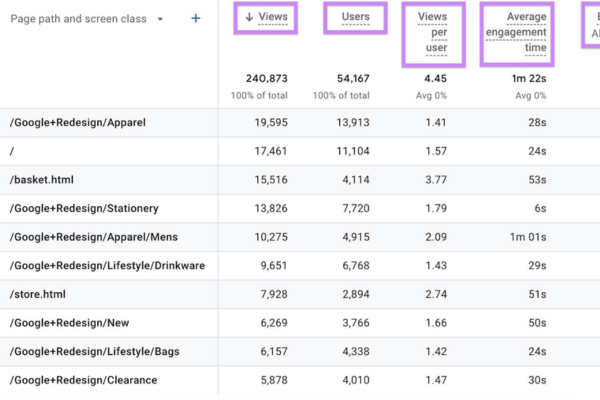Screen dimensions: 600x400
Task: Sort by the Views column header
Action: [x=273, y=17]
